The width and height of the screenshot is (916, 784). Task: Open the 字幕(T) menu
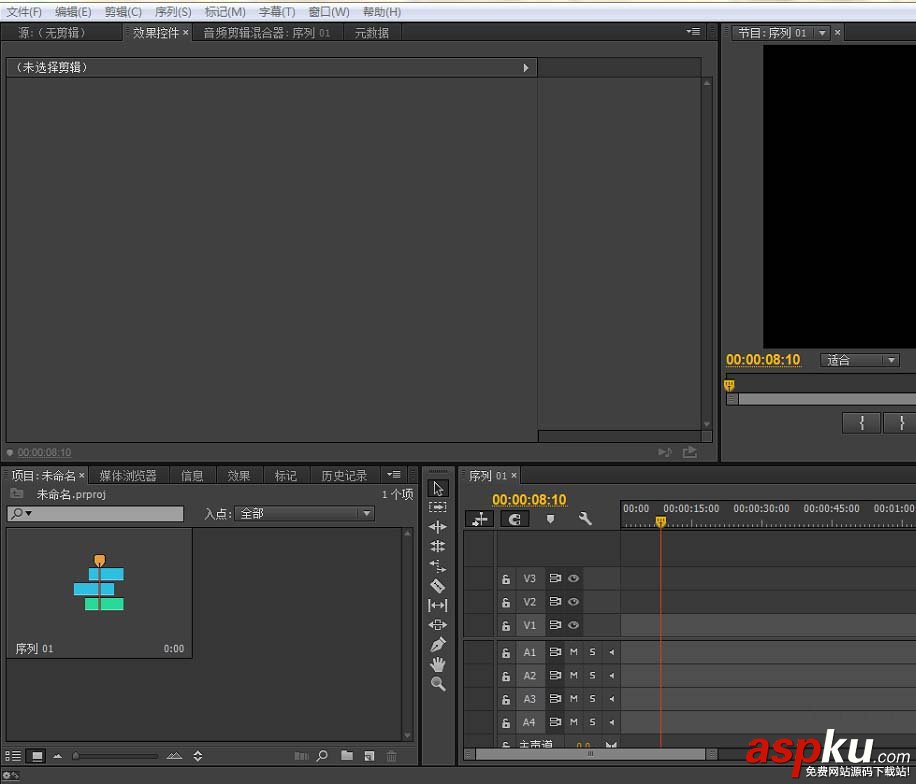click(277, 12)
